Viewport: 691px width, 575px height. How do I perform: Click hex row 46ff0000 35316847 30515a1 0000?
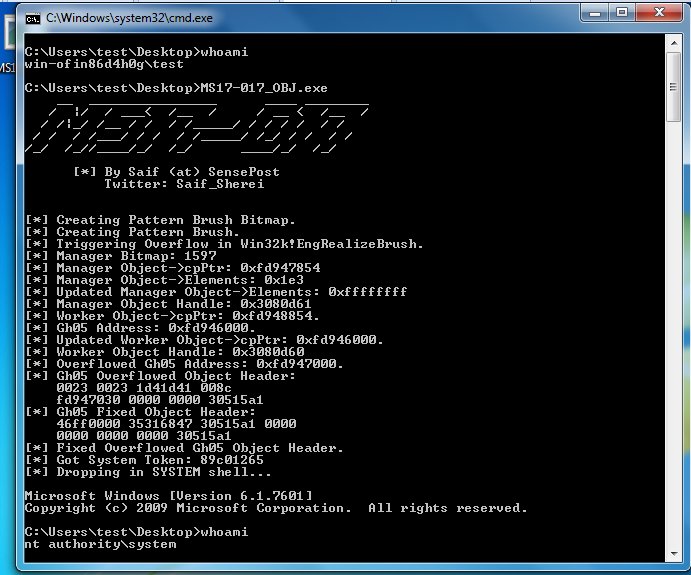(x=176, y=424)
